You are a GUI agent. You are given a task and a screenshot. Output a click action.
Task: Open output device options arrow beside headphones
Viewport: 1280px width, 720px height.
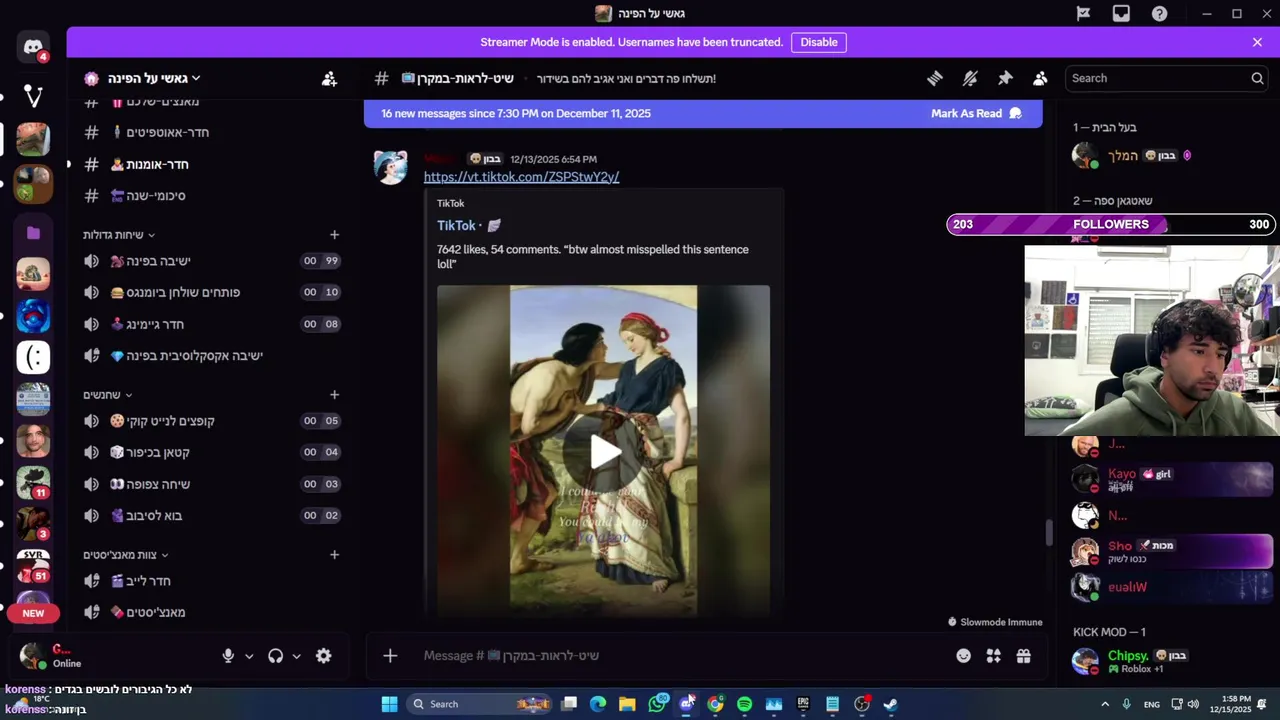pyautogui.click(x=296, y=656)
